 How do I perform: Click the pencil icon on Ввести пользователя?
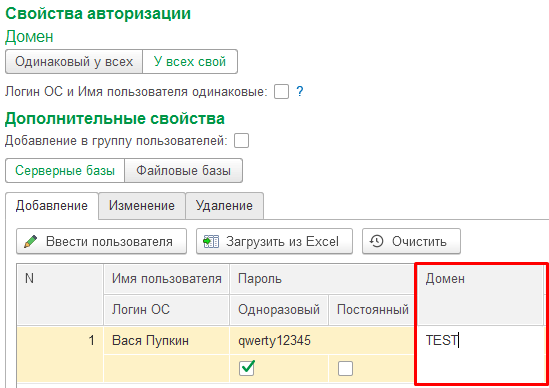[x=31, y=241]
